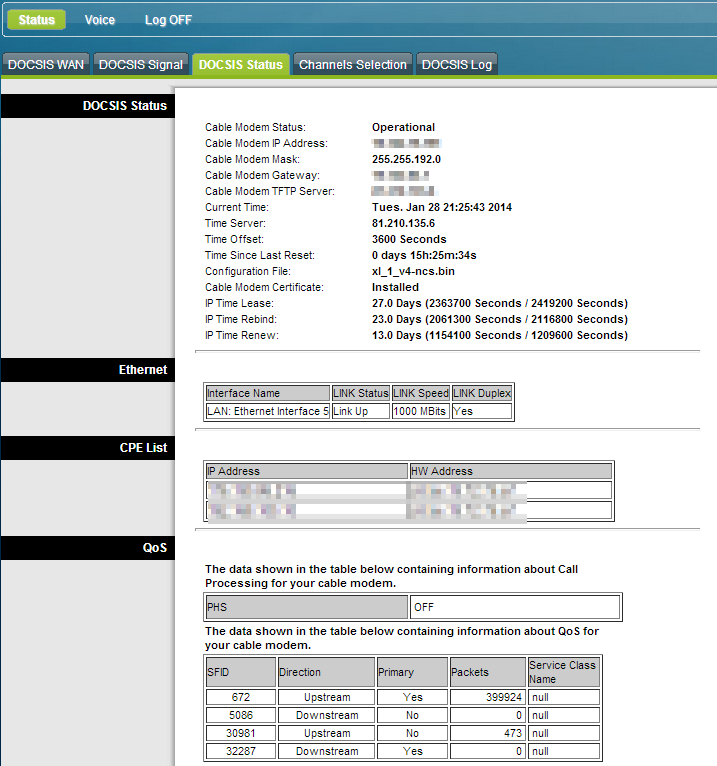Click the CPE List section header

[x=143, y=448]
